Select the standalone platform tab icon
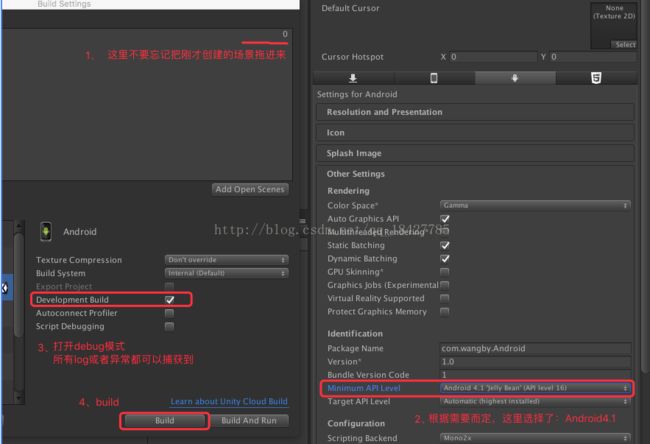The image size is (650, 444). click(353, 78)
